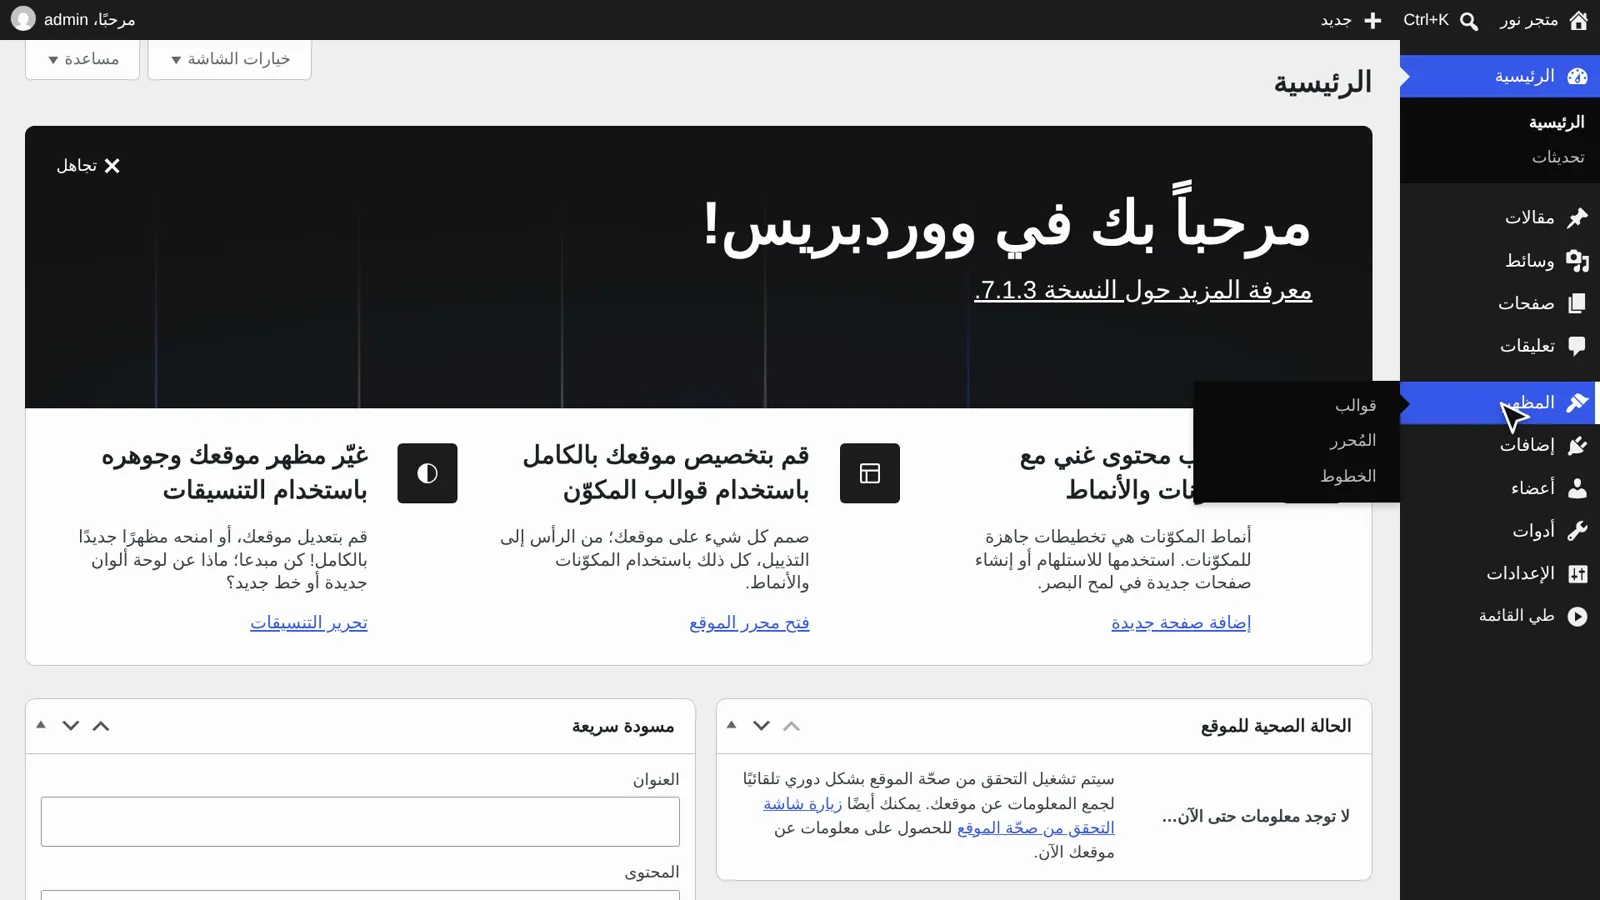The image size is (1600, 900).
Task: Click the معرفة المزيد حول النسخة 7.1.3 link
Action: (1143, 290)
